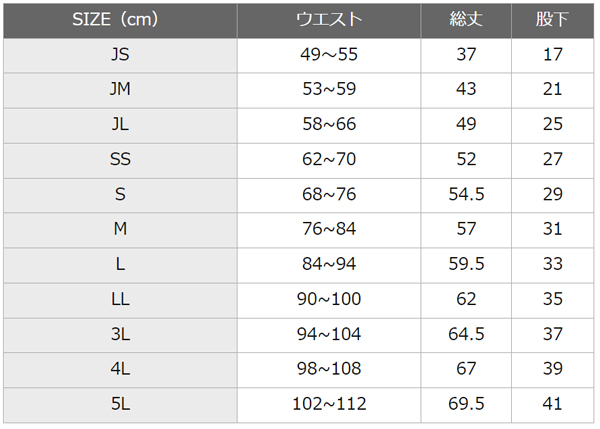This screenshot has height=429, width=600.
Task: Select the LL size row label
Action: (x=120, y=300)
